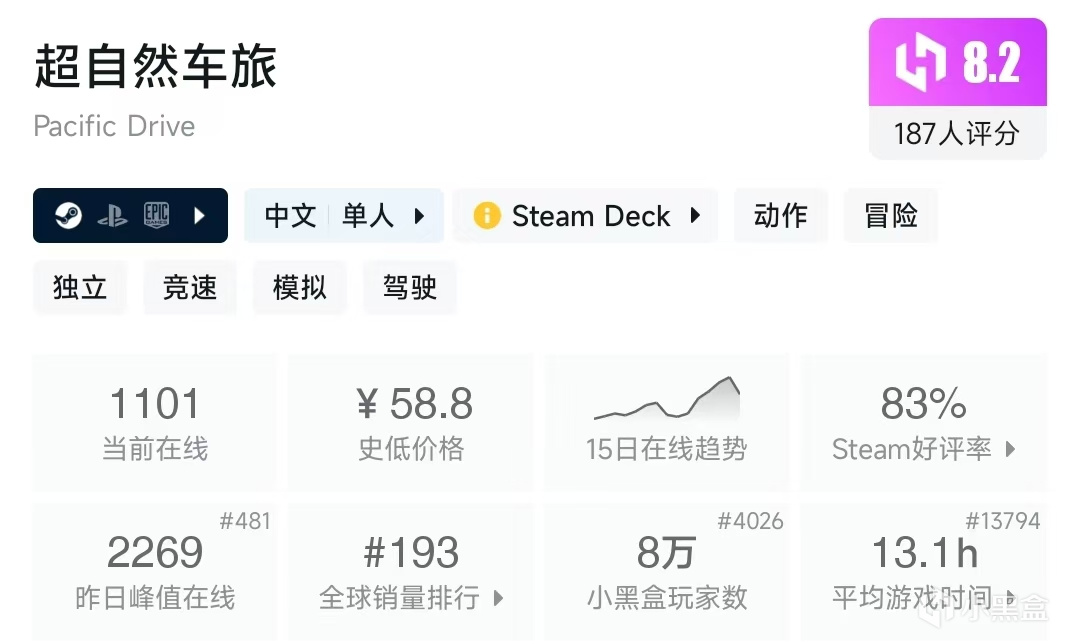
Task: Click the yellow Steam Deck info icon
Action: (487, 215)
